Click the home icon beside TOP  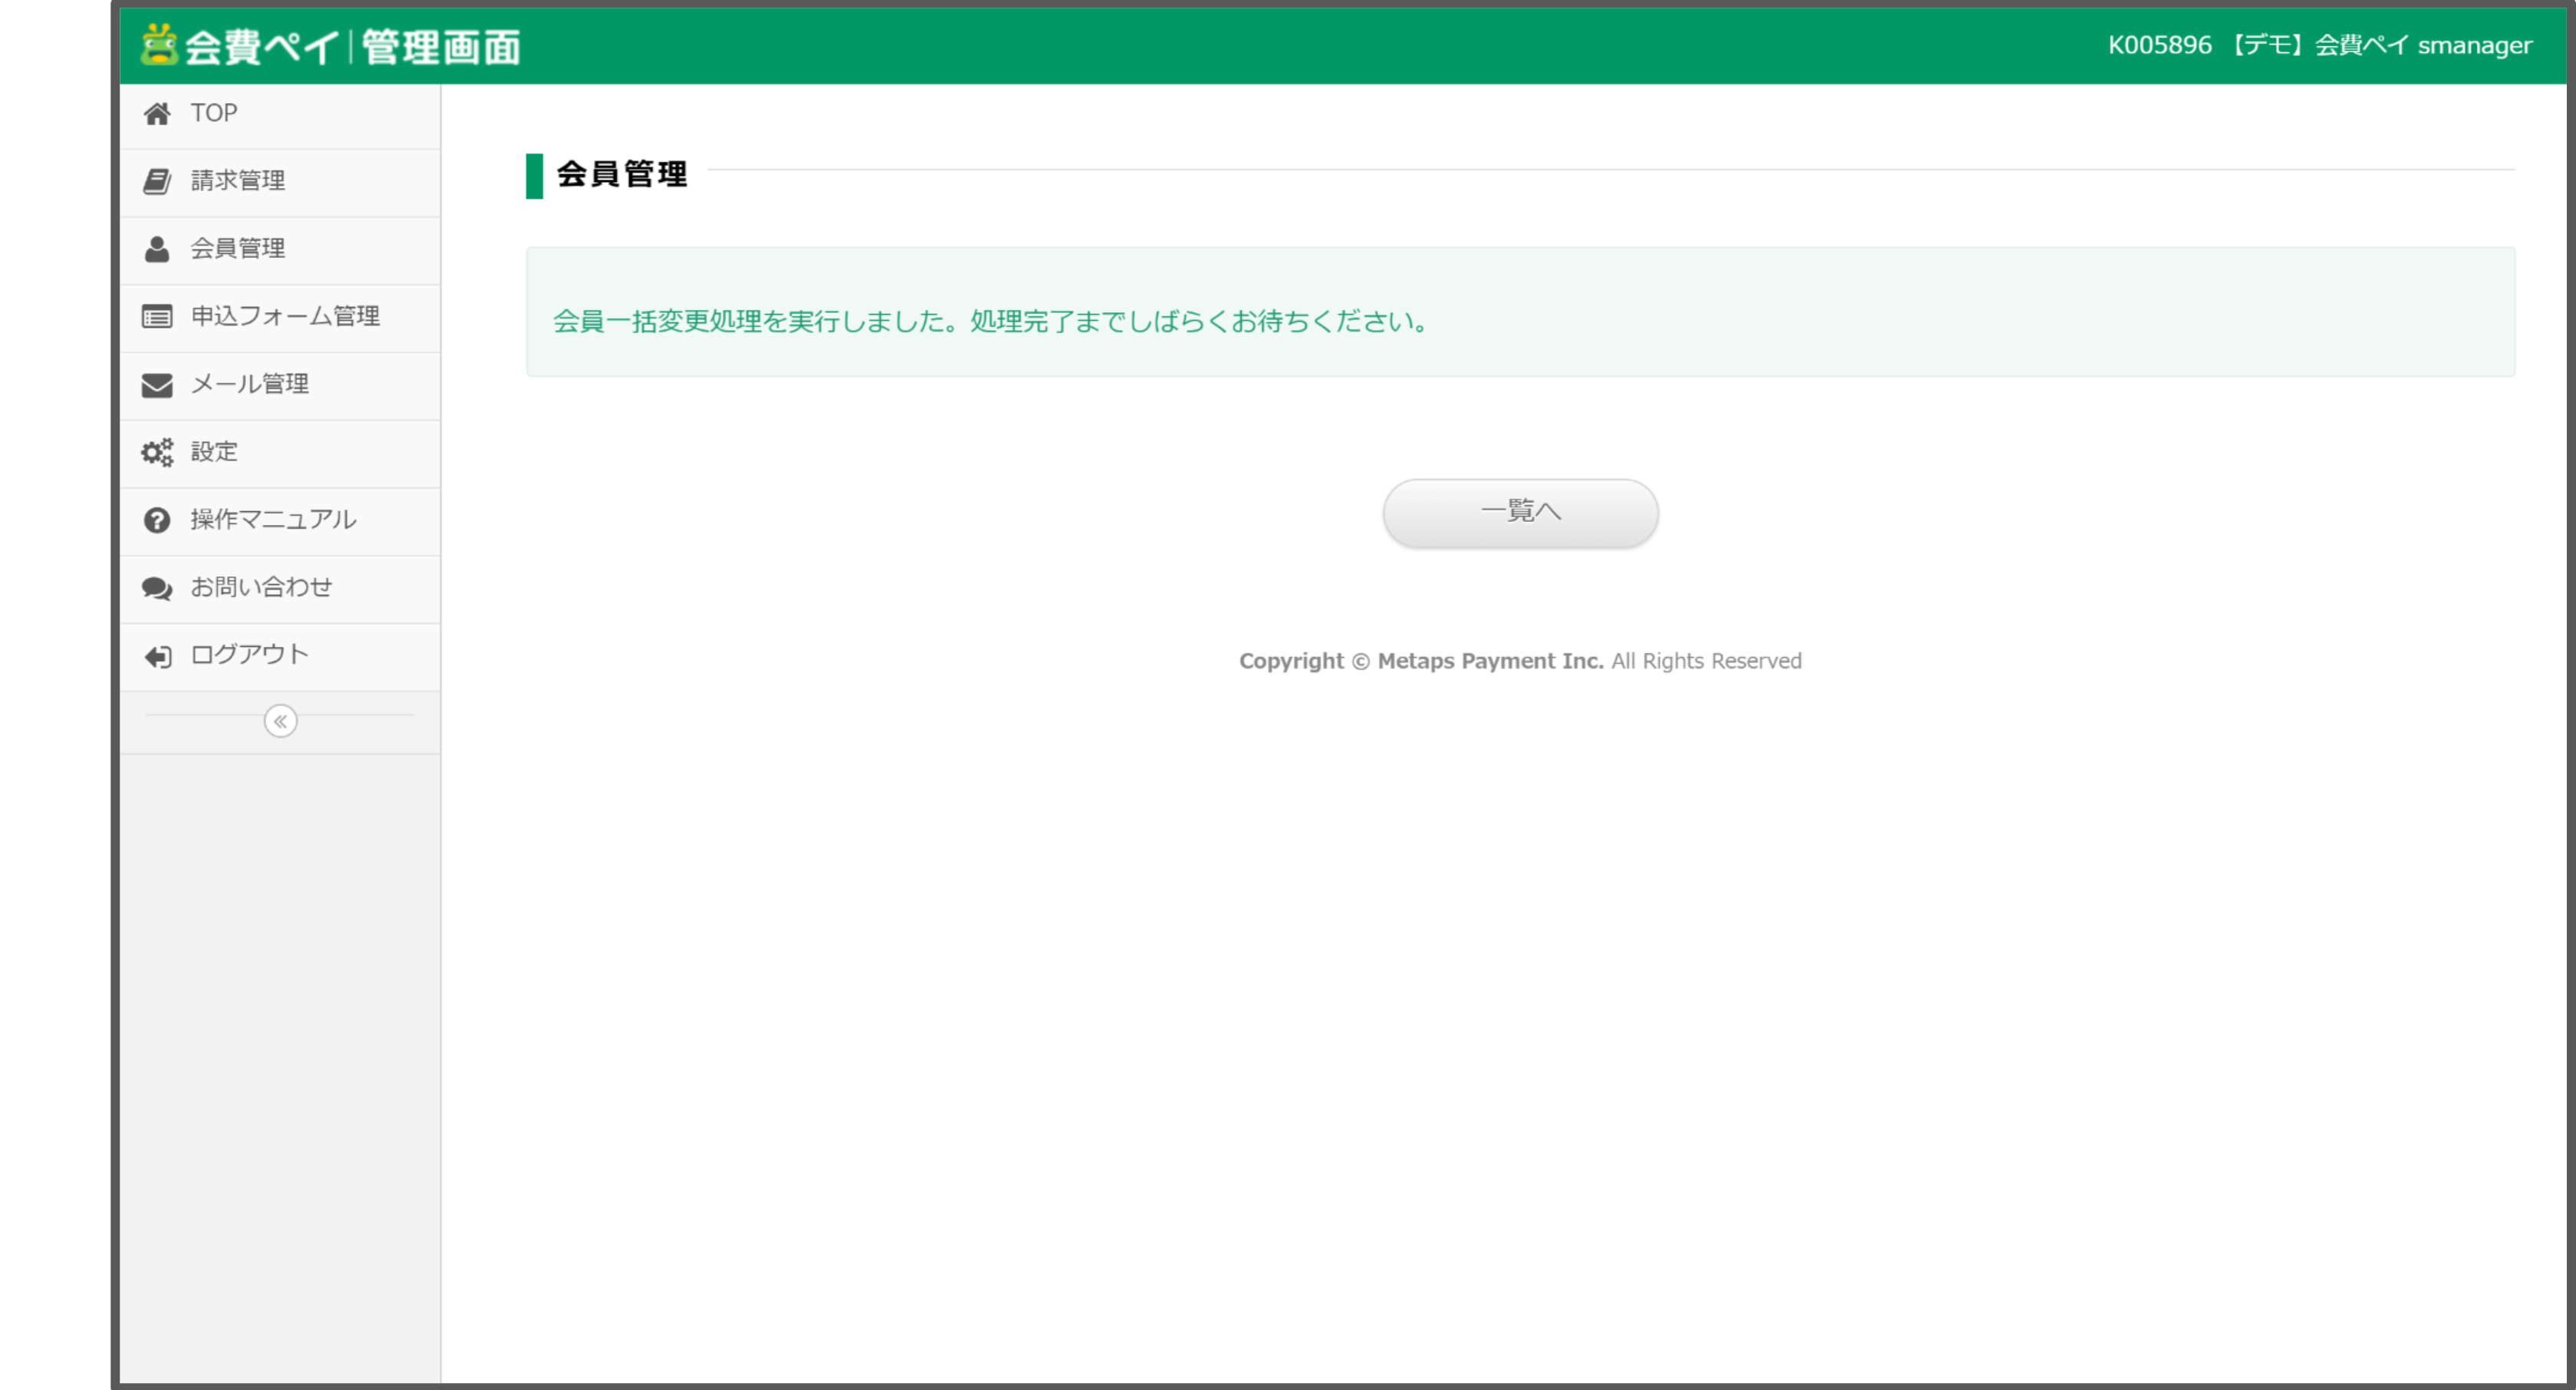tap(157, 114)
